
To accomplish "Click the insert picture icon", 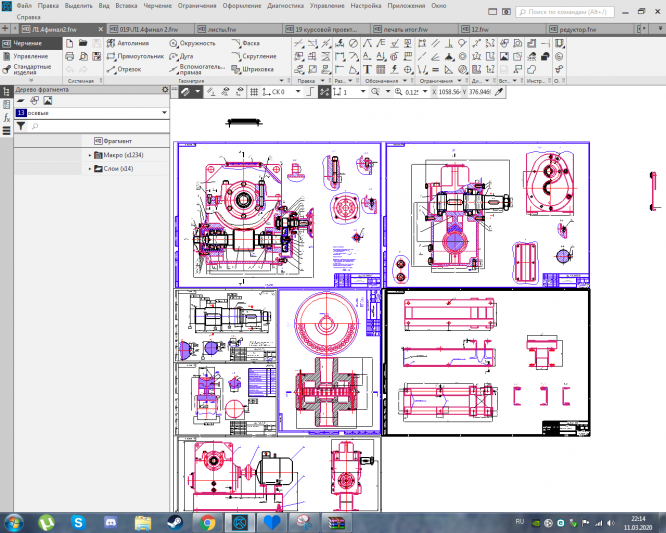I will (504, 56).
